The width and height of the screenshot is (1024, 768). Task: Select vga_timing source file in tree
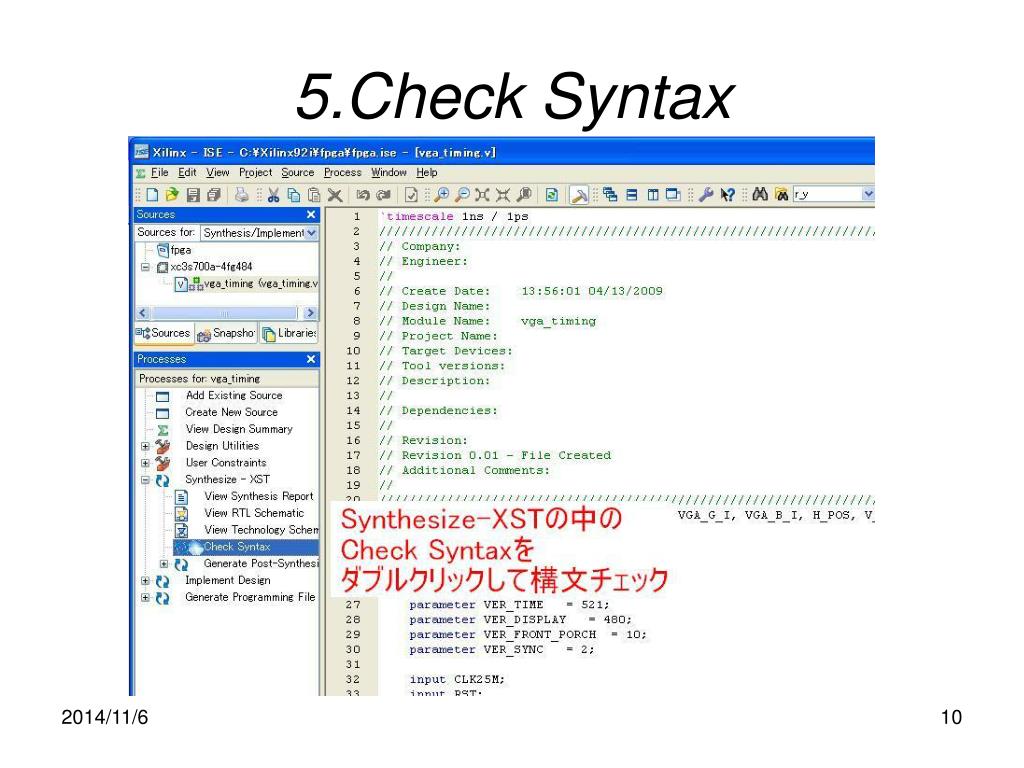click(246, 284)
